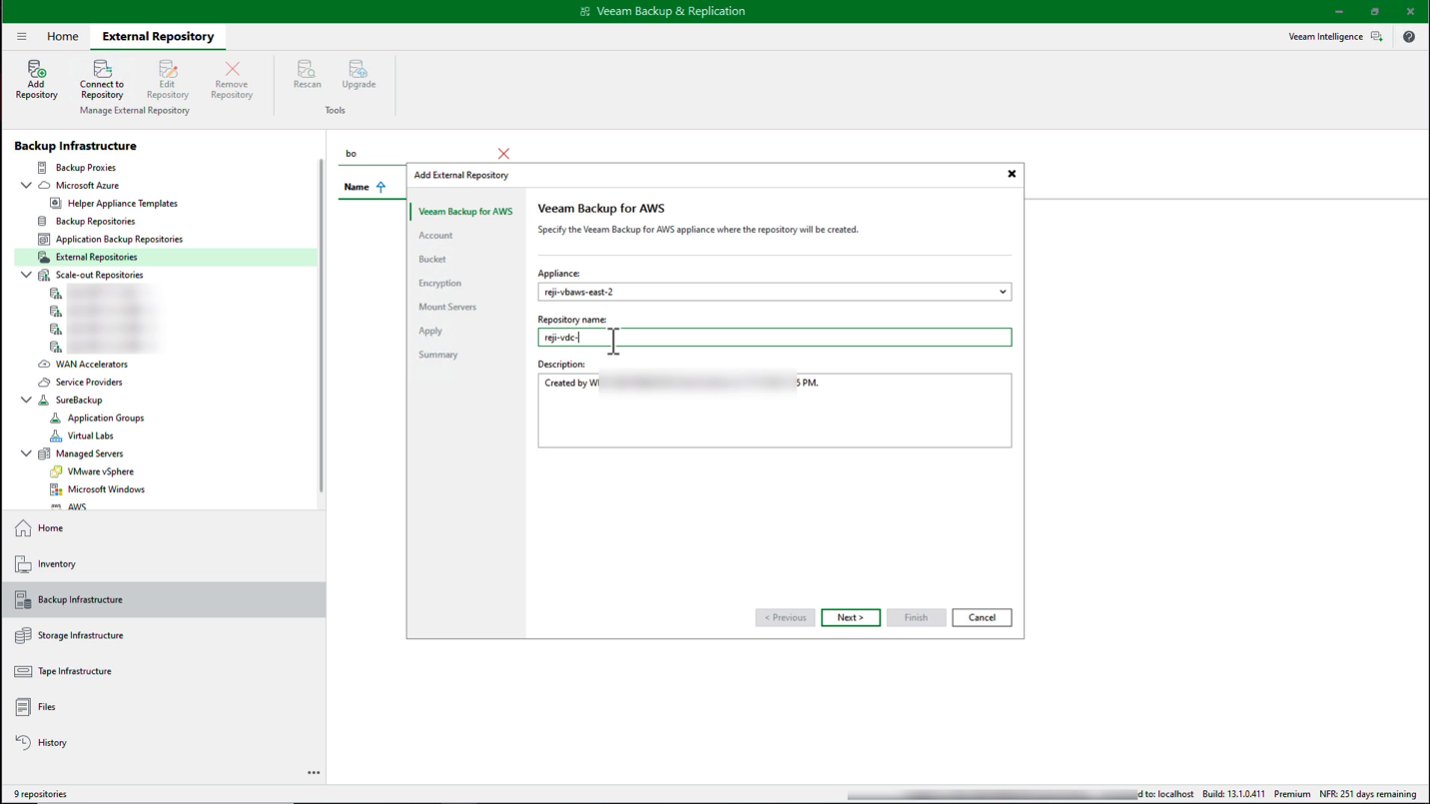Select the Apply wizard step
The width and height of the screenshot is (1430, 804).
click(430, 330)
